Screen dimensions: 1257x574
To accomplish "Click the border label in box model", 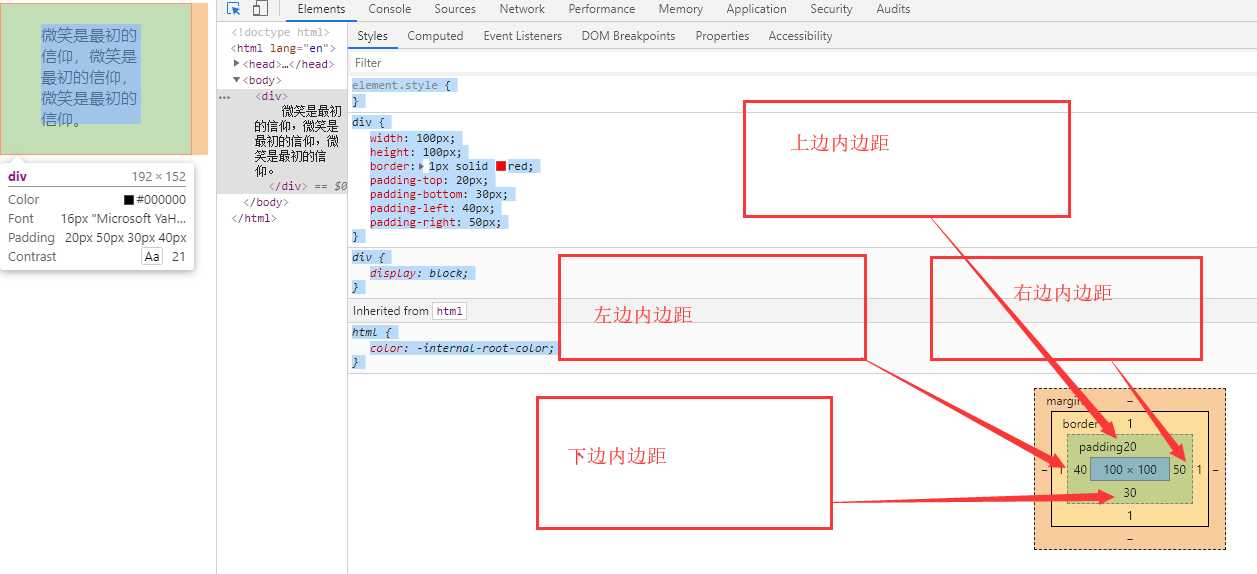I will (1080, 424).
